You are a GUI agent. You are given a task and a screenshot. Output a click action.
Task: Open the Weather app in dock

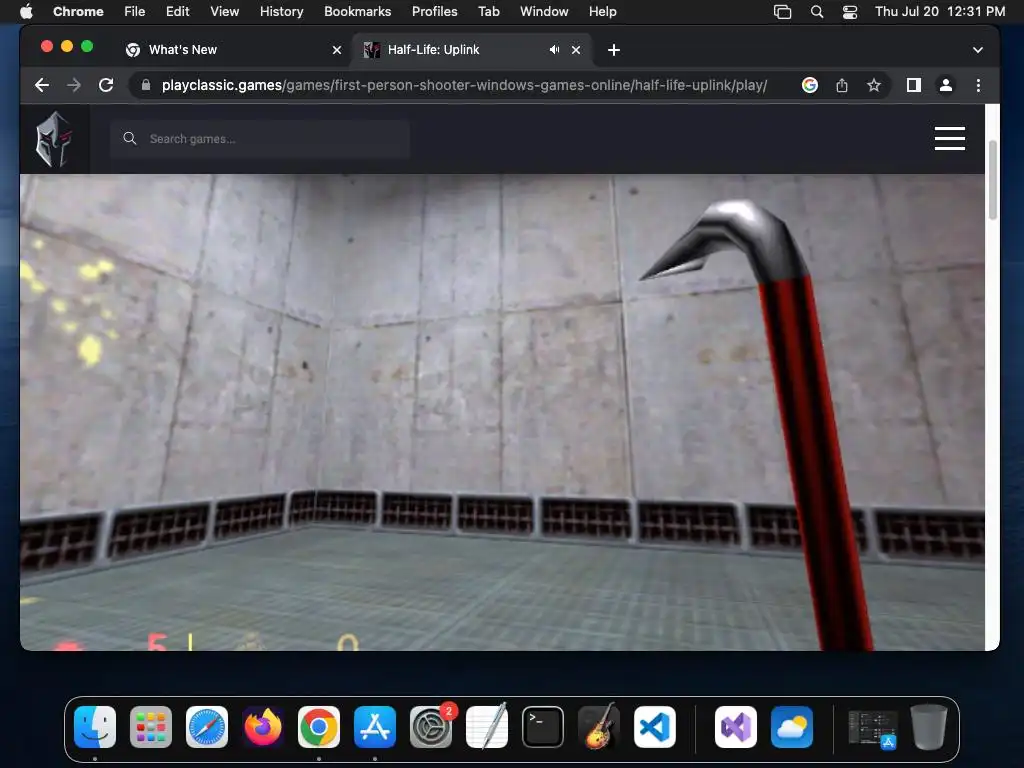(792, 727)
